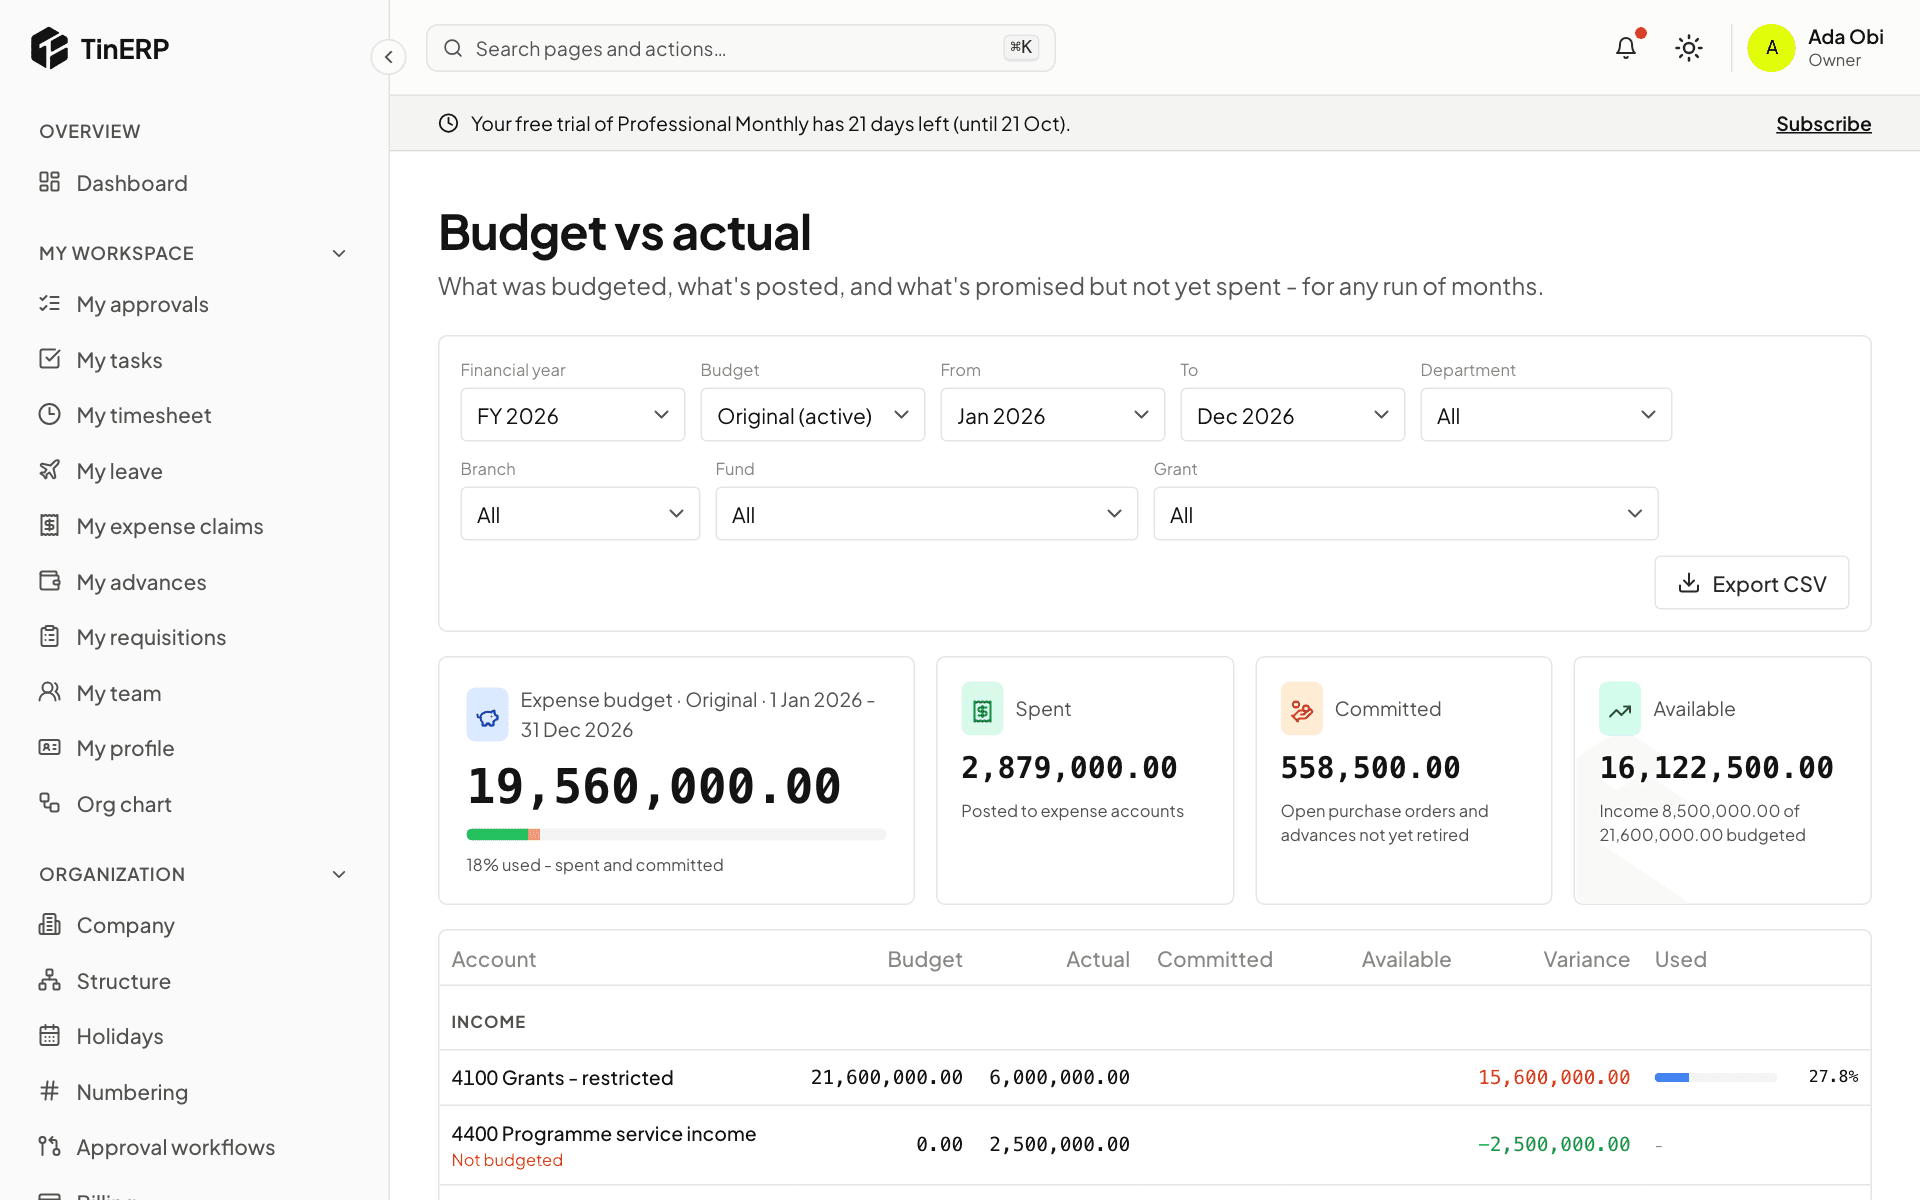Toggle the light/dark theme sun icon
The image size is (1920, 1200).
(1689, 48)
